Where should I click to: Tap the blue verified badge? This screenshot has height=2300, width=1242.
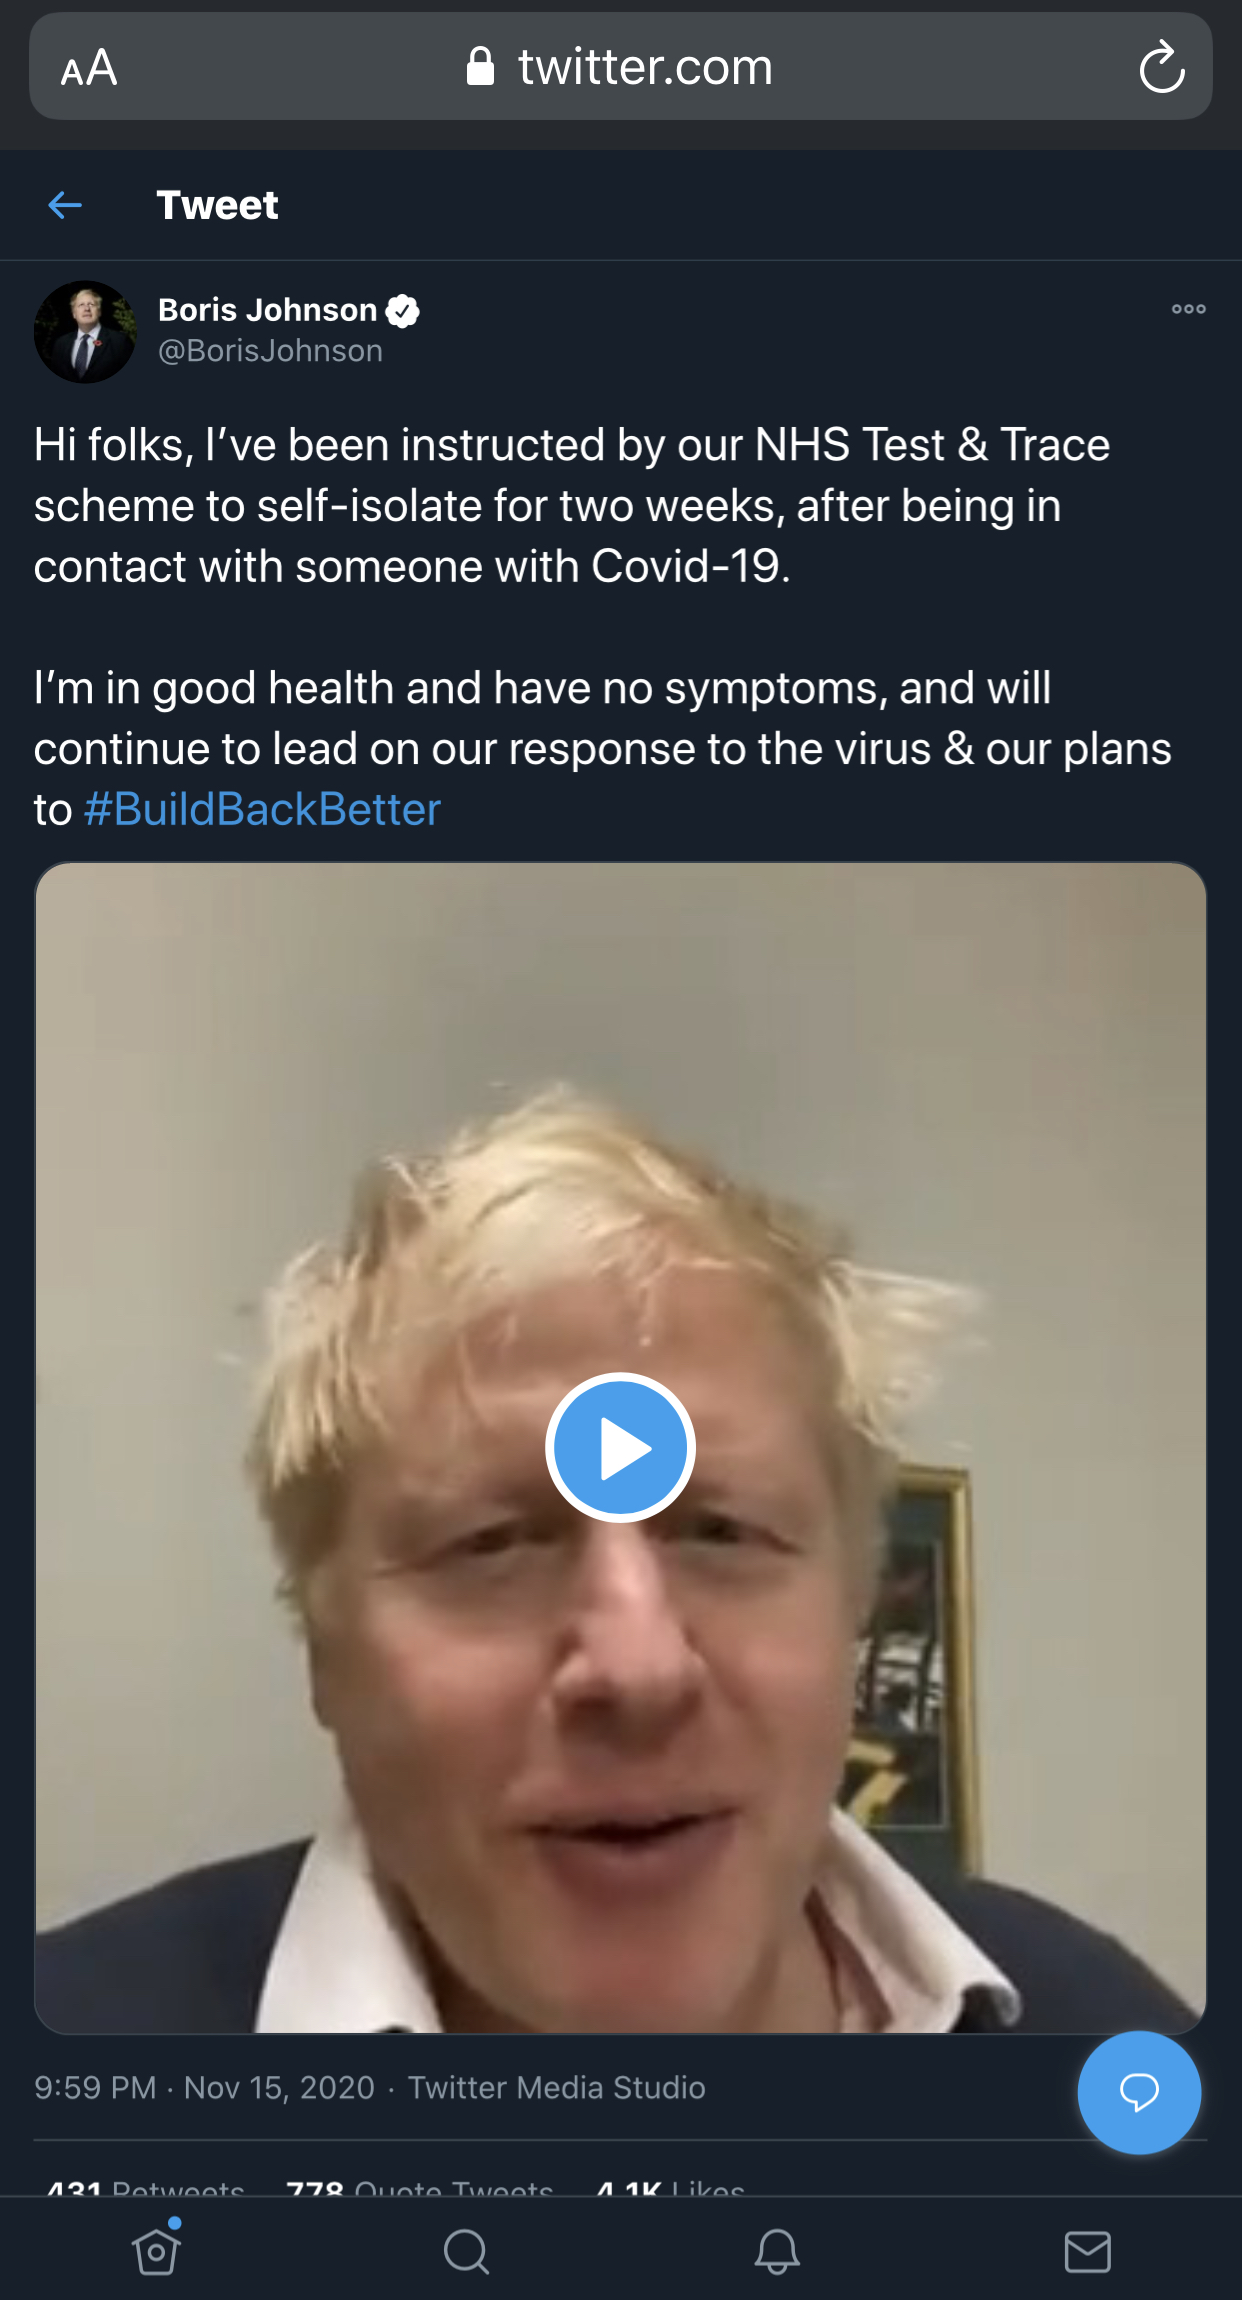pos(403,311)
